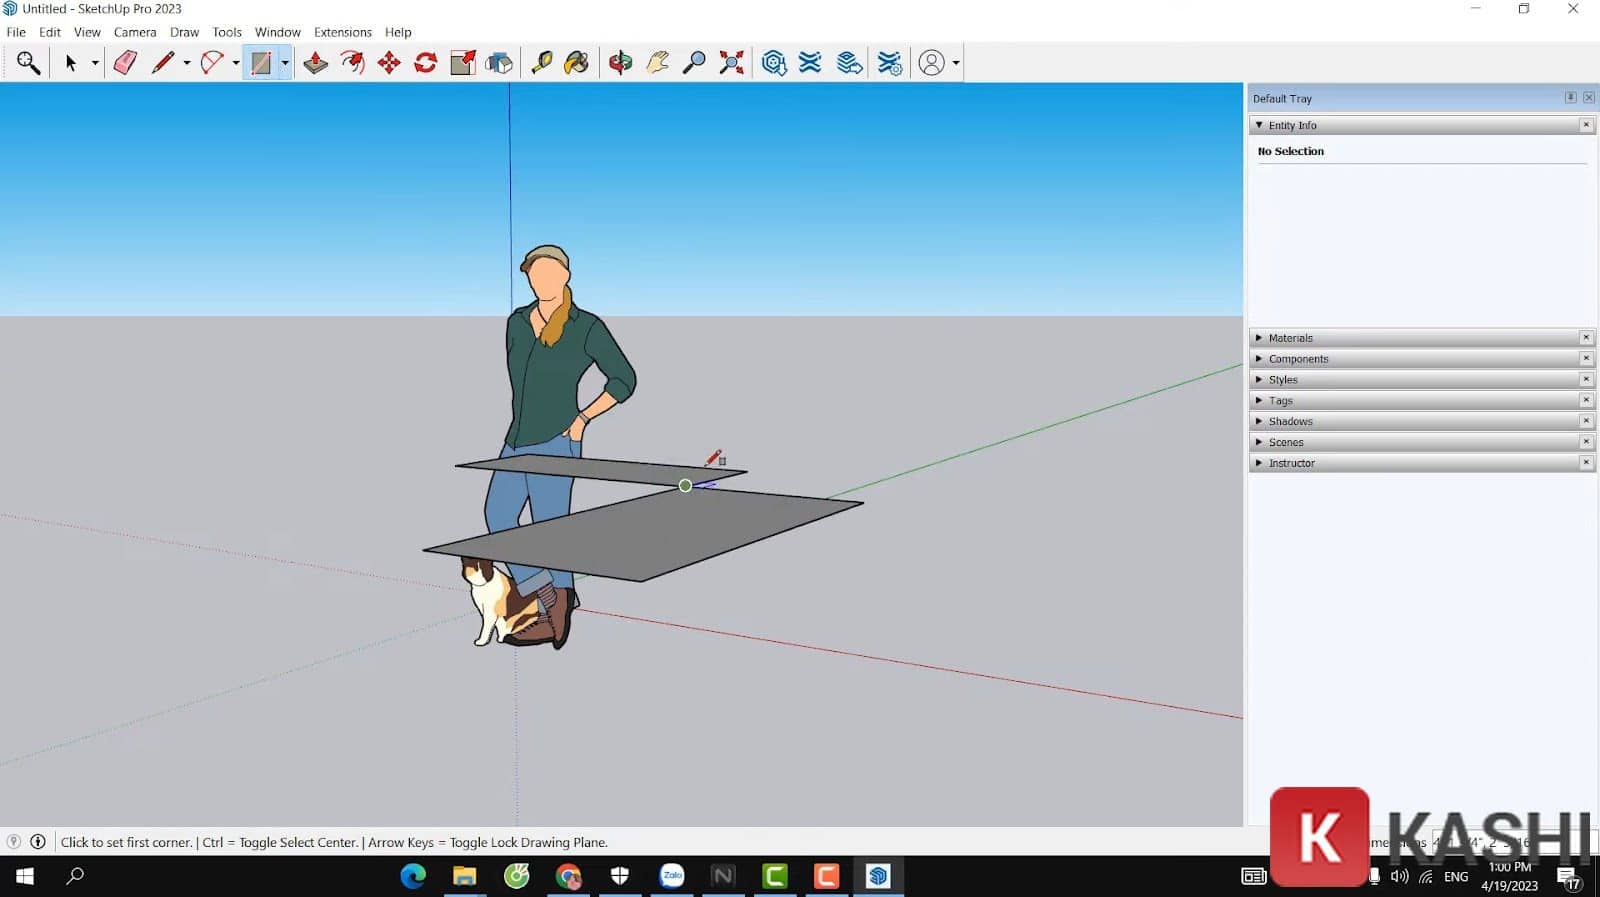Pick the Tape Measure tool

(x=541, y=63)
